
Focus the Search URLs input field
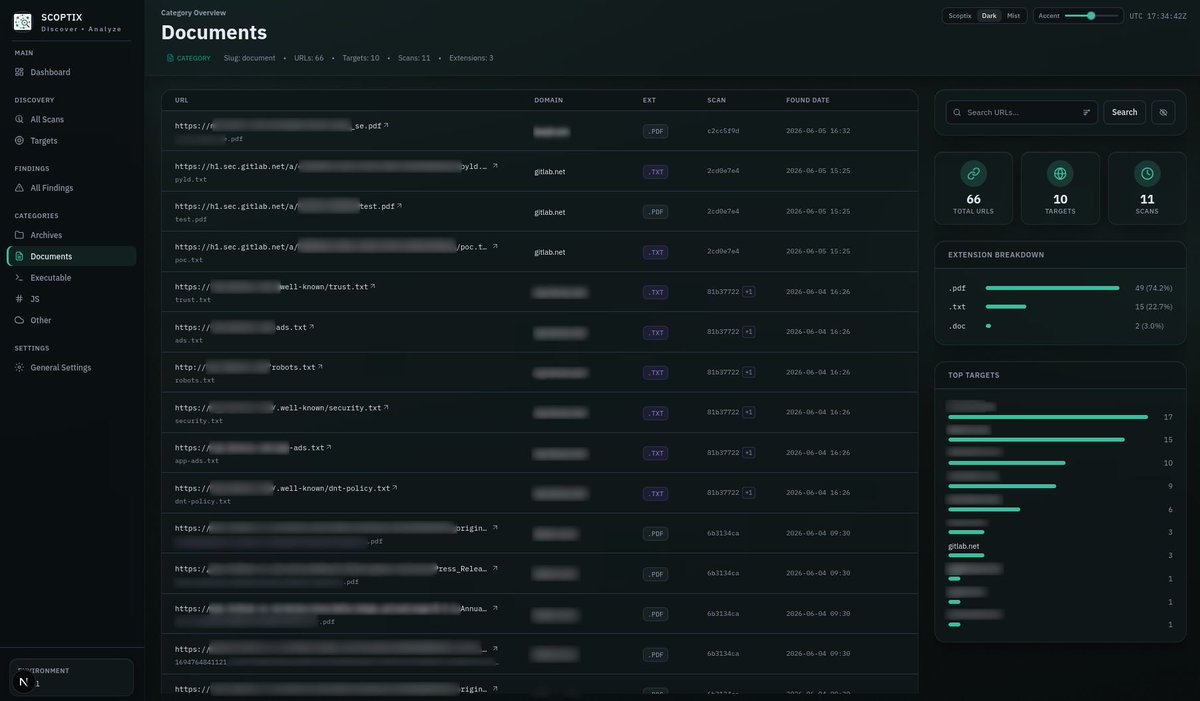(1022, 112)
